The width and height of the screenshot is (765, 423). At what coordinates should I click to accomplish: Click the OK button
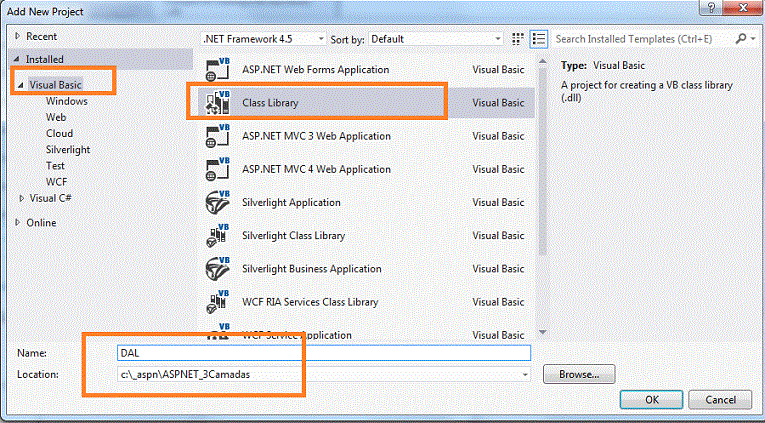[651, 400]
